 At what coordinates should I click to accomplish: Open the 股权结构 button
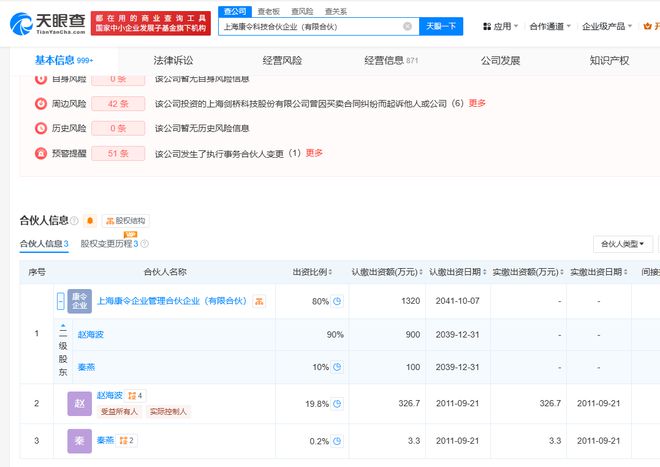(x=125, y=221)
